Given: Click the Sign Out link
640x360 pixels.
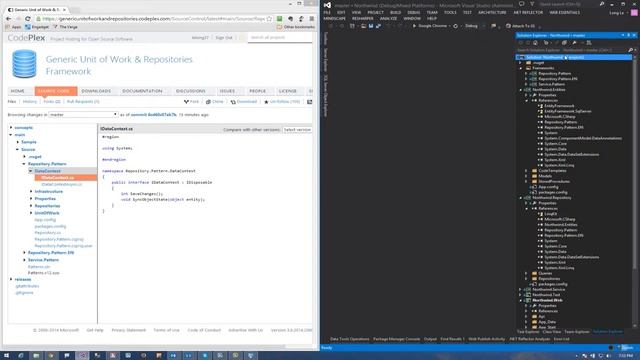Looking at the screenshot, I should tap(224, 38).
